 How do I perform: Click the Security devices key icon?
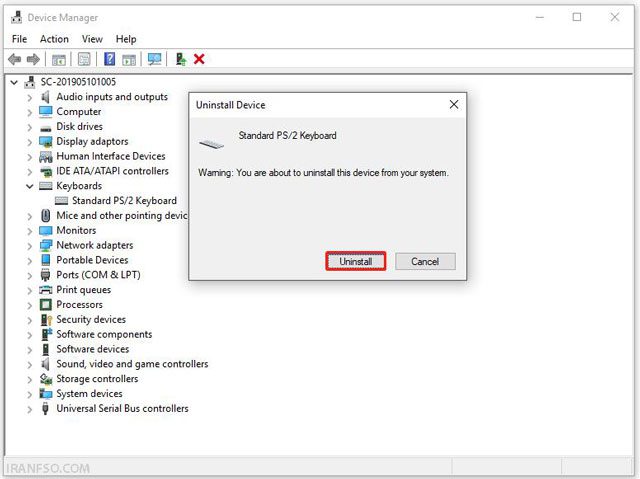(x=47, y=320)
